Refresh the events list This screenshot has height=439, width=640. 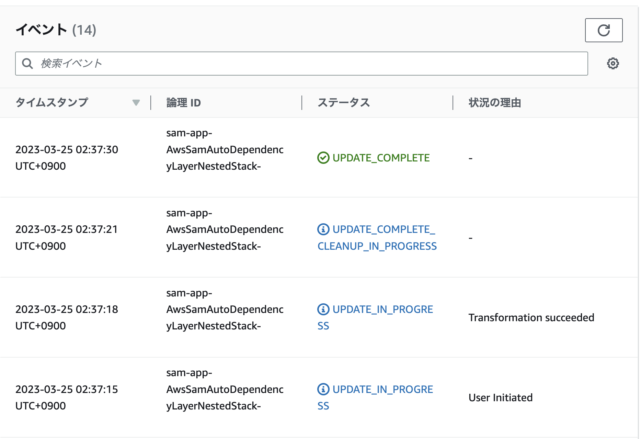click(x=604, y=30)
